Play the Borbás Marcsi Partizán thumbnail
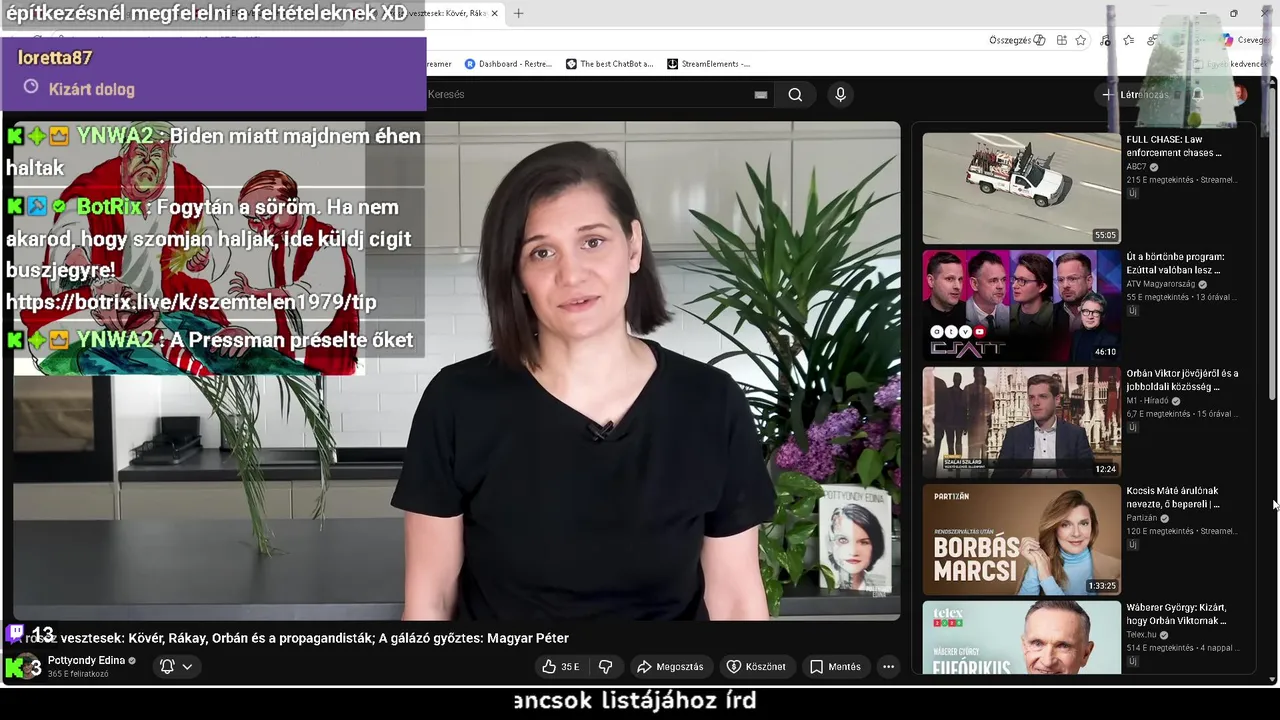 [x=1021, y=539]
